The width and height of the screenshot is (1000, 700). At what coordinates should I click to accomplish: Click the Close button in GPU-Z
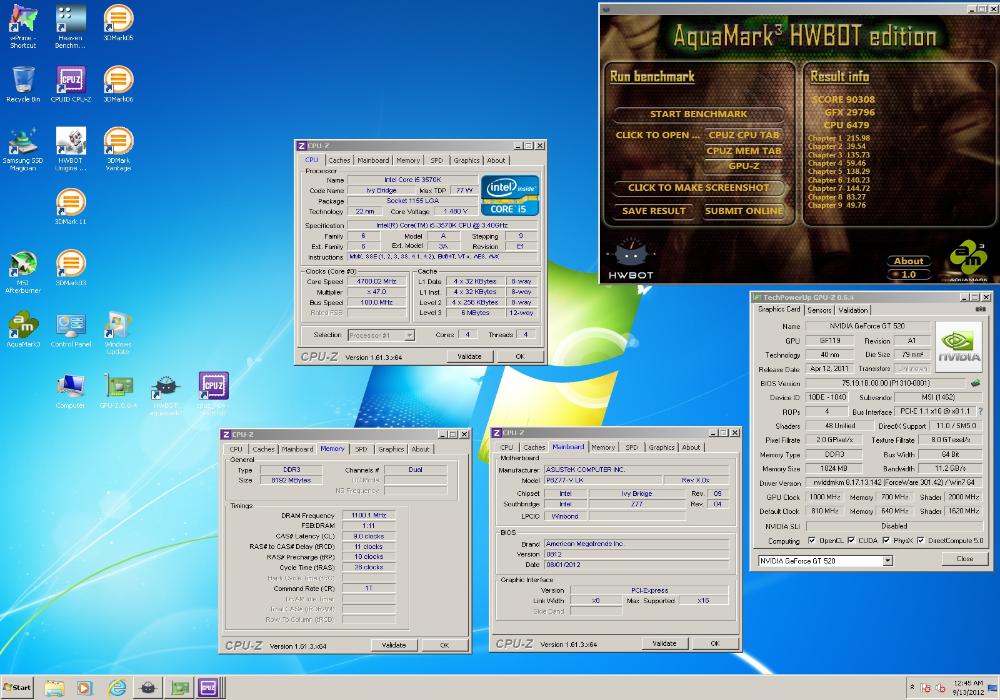[965, 558]
